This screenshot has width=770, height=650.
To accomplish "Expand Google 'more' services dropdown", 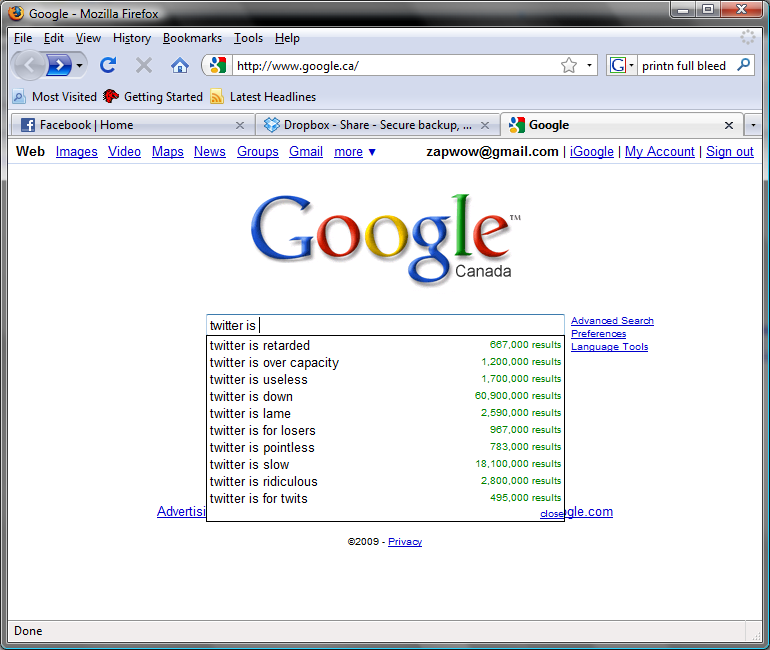I will point(355,152).
